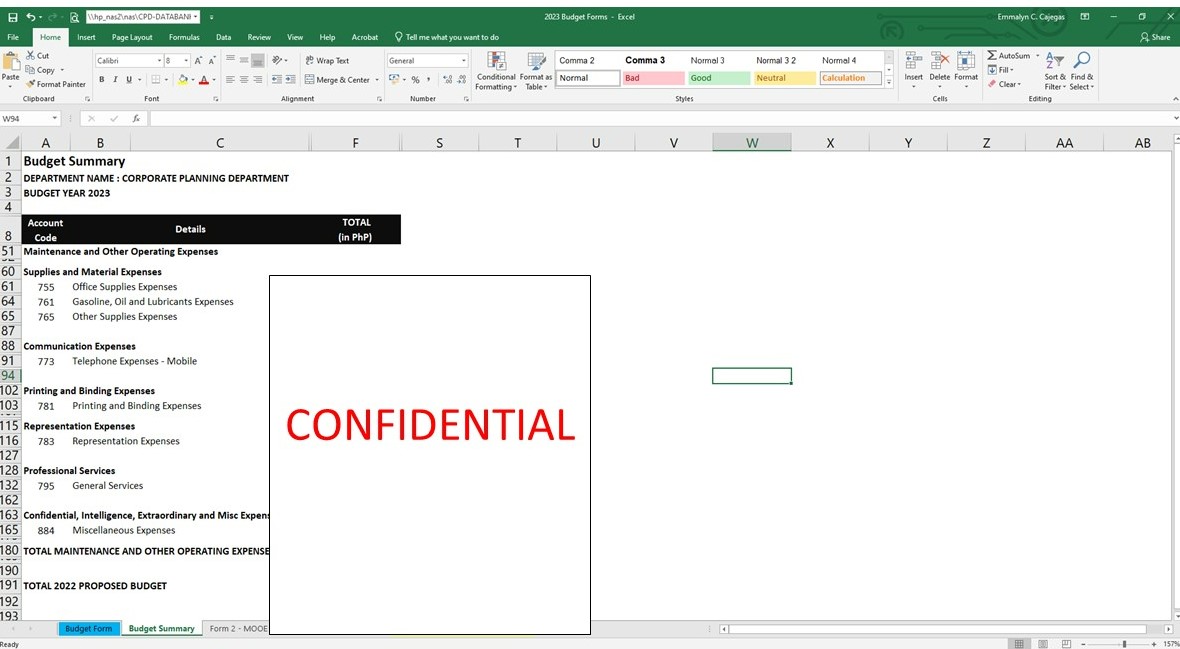Screen dimensions: 1180x649
Task: Toggle Underline formatting
Action: click(129, 80)
